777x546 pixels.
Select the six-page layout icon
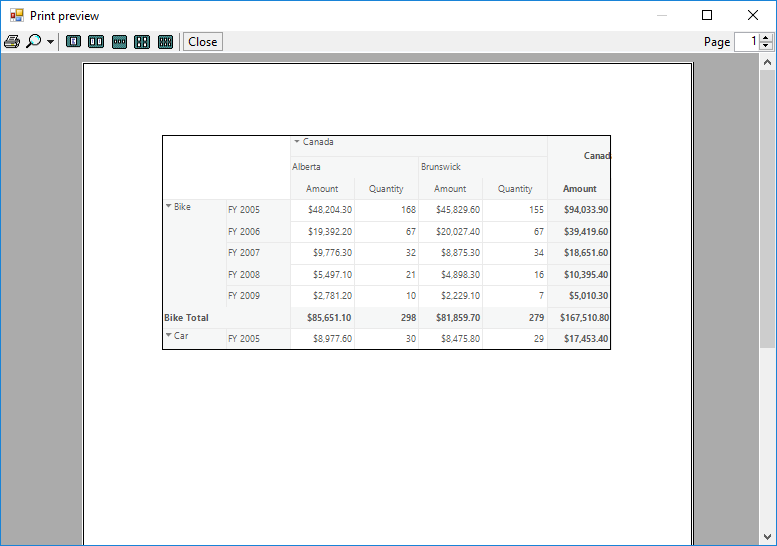166,42
